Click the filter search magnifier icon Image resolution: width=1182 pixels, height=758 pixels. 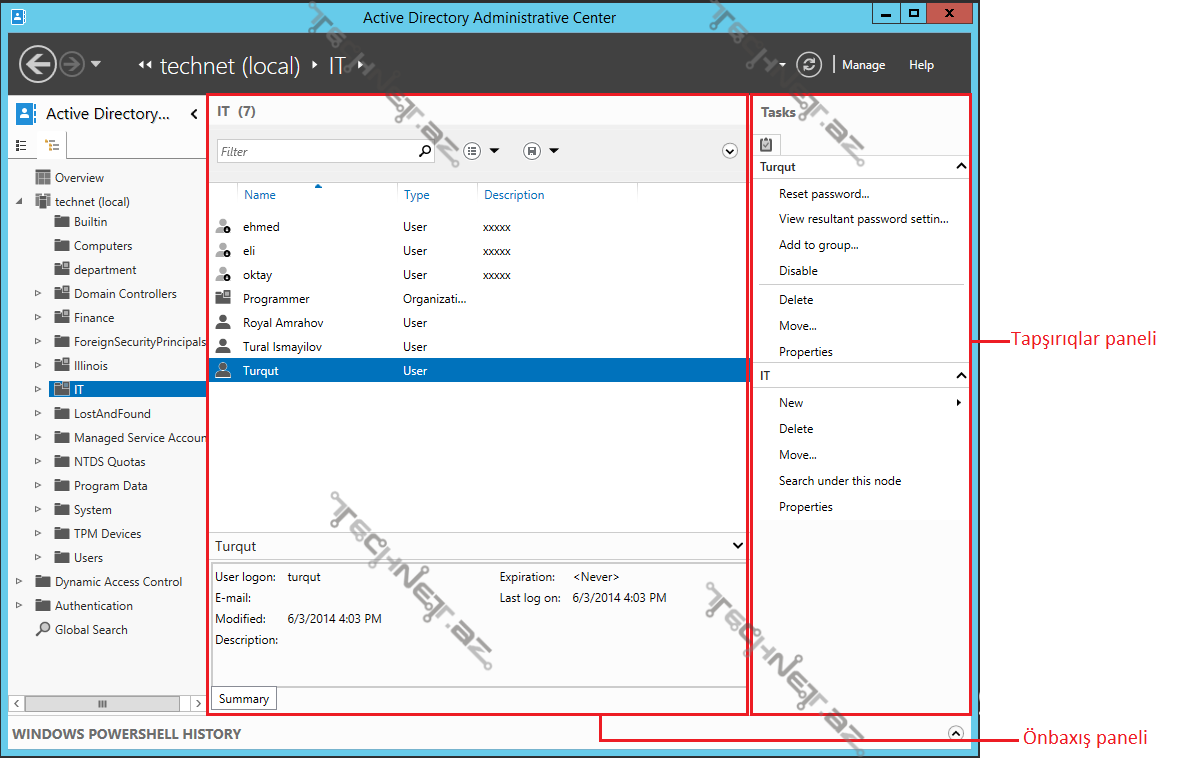click(x=424, y=150)
